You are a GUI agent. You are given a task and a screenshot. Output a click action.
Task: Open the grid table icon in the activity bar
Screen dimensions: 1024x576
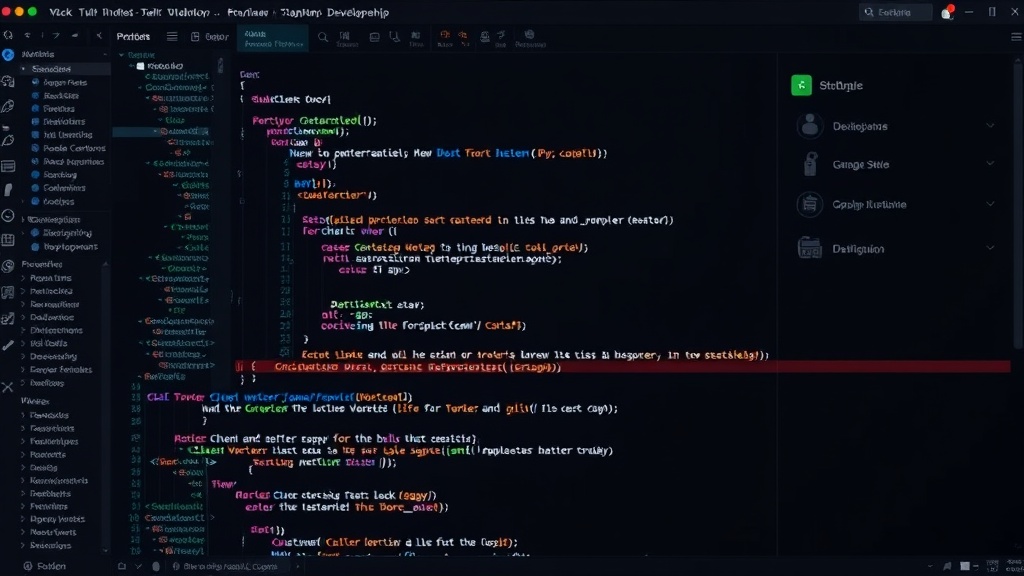click(8, 240)
